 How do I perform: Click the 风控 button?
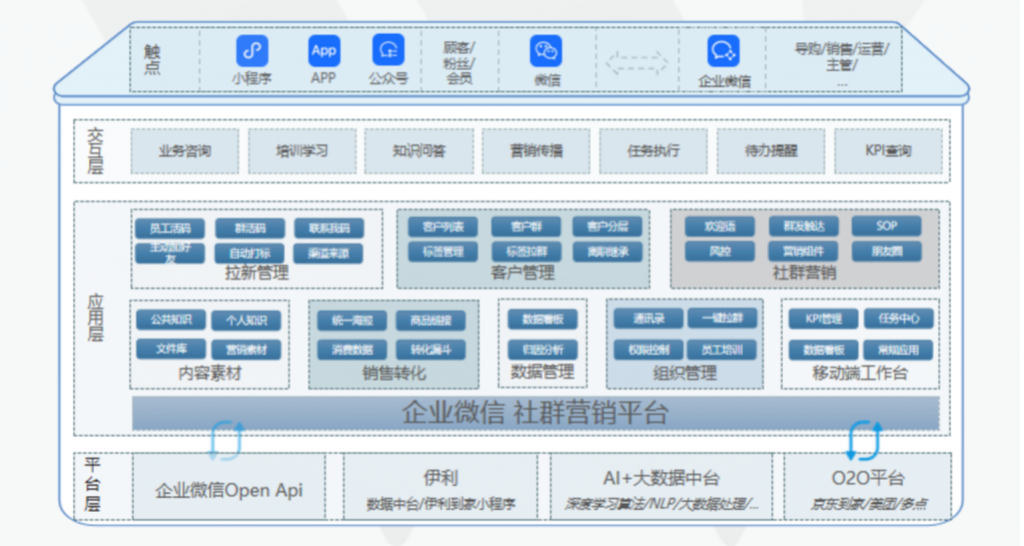click(720, 251)
